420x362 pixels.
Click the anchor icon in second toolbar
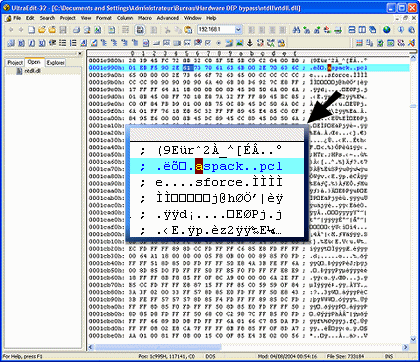pyautogui.click(x=249, y=43)
